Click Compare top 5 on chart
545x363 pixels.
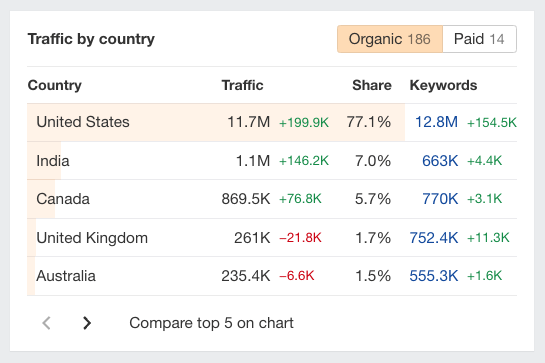(x=211, y=323)
